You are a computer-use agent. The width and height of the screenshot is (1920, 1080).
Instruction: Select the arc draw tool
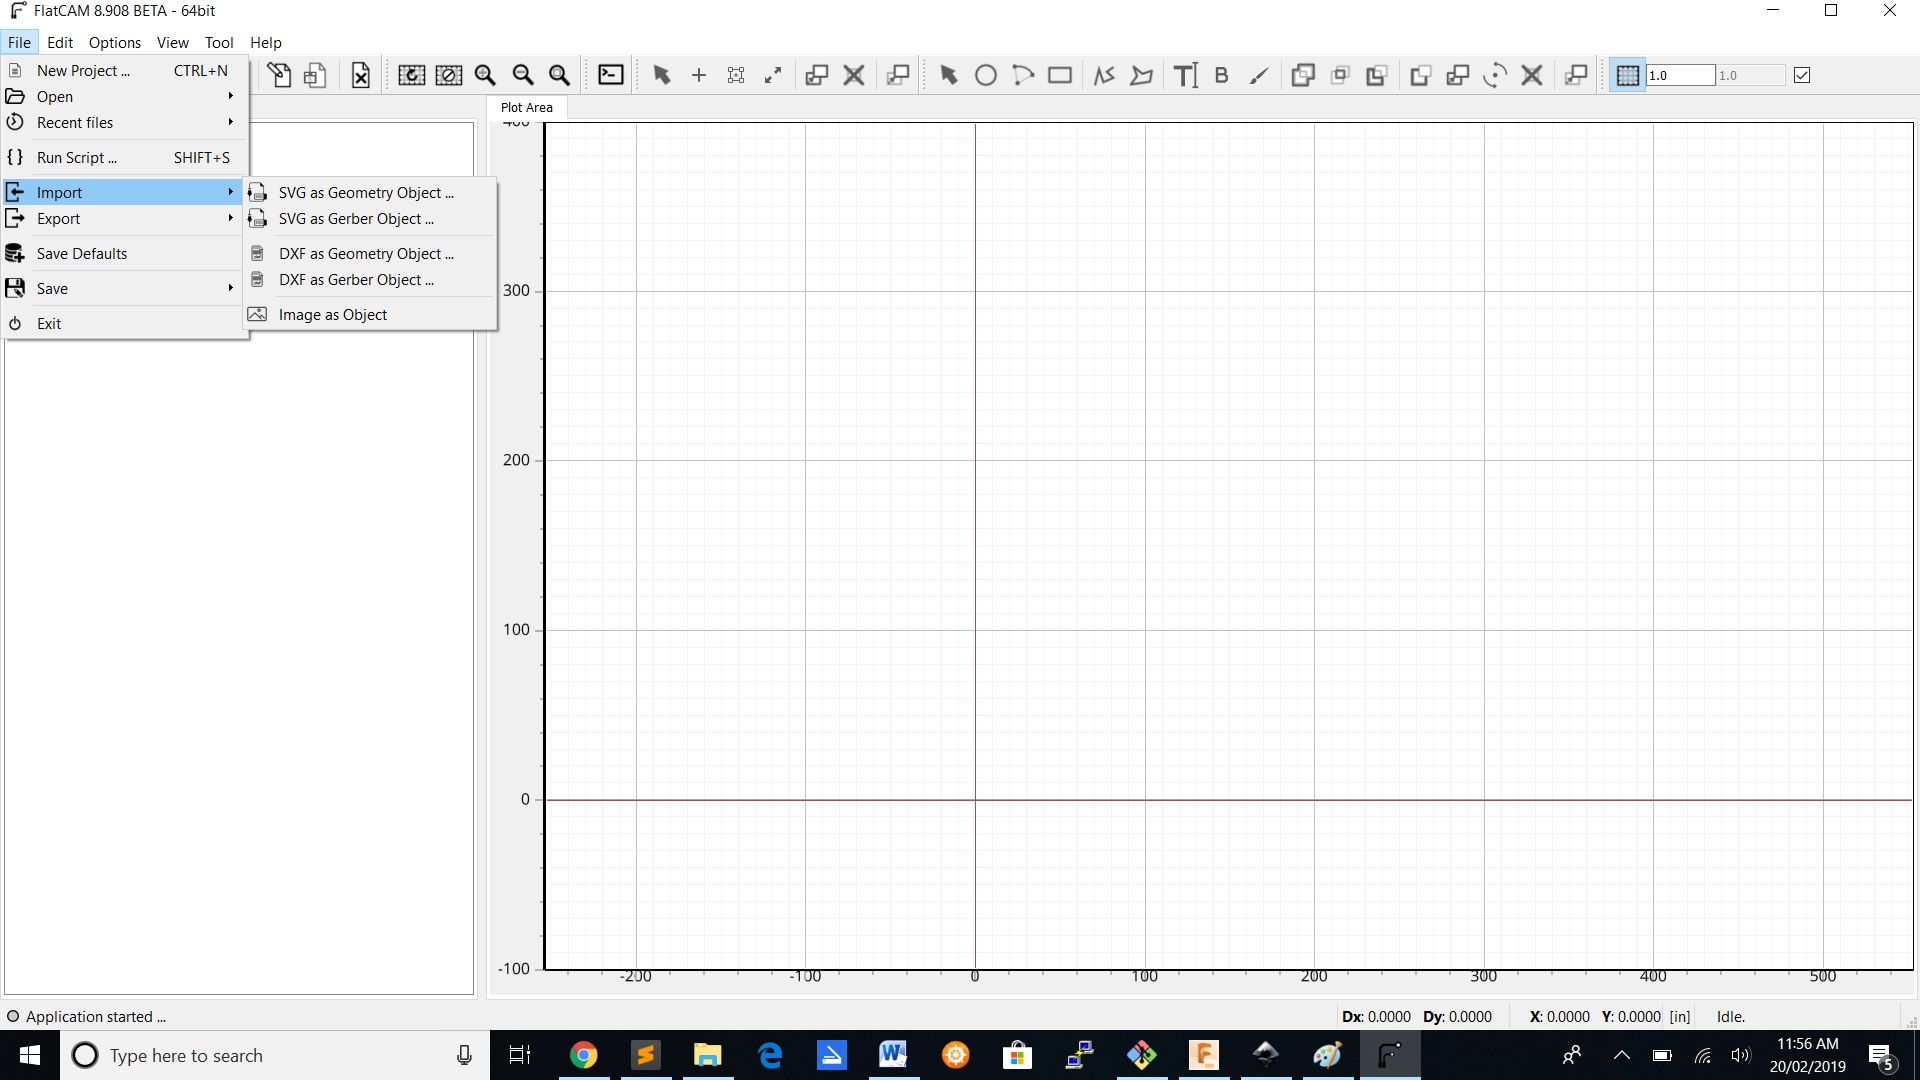[1025, 75]
